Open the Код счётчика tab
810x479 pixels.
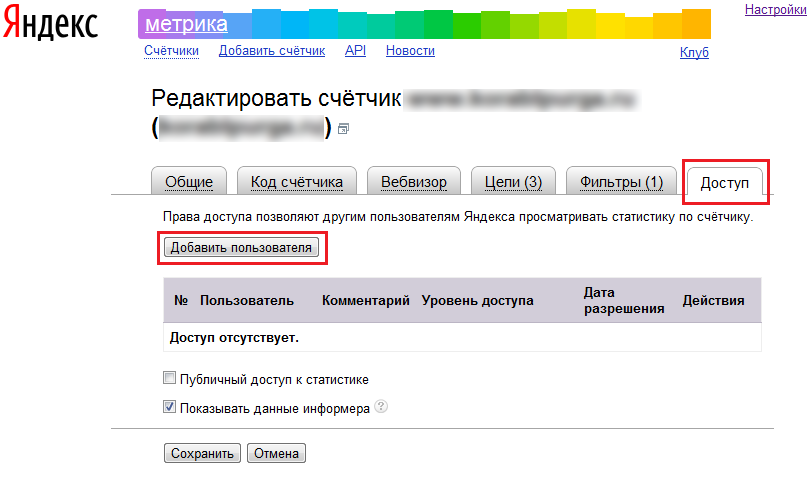pos(297,182)
